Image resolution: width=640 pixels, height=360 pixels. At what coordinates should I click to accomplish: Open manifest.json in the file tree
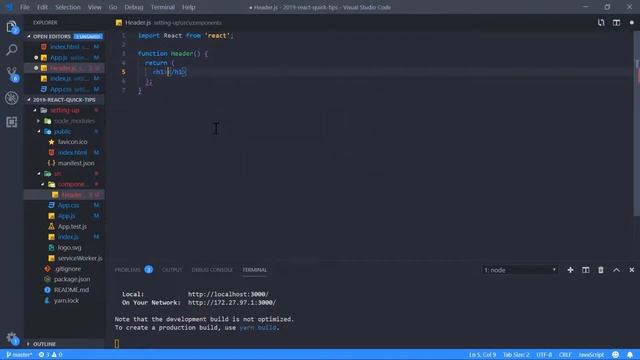[x=76, y=163]
